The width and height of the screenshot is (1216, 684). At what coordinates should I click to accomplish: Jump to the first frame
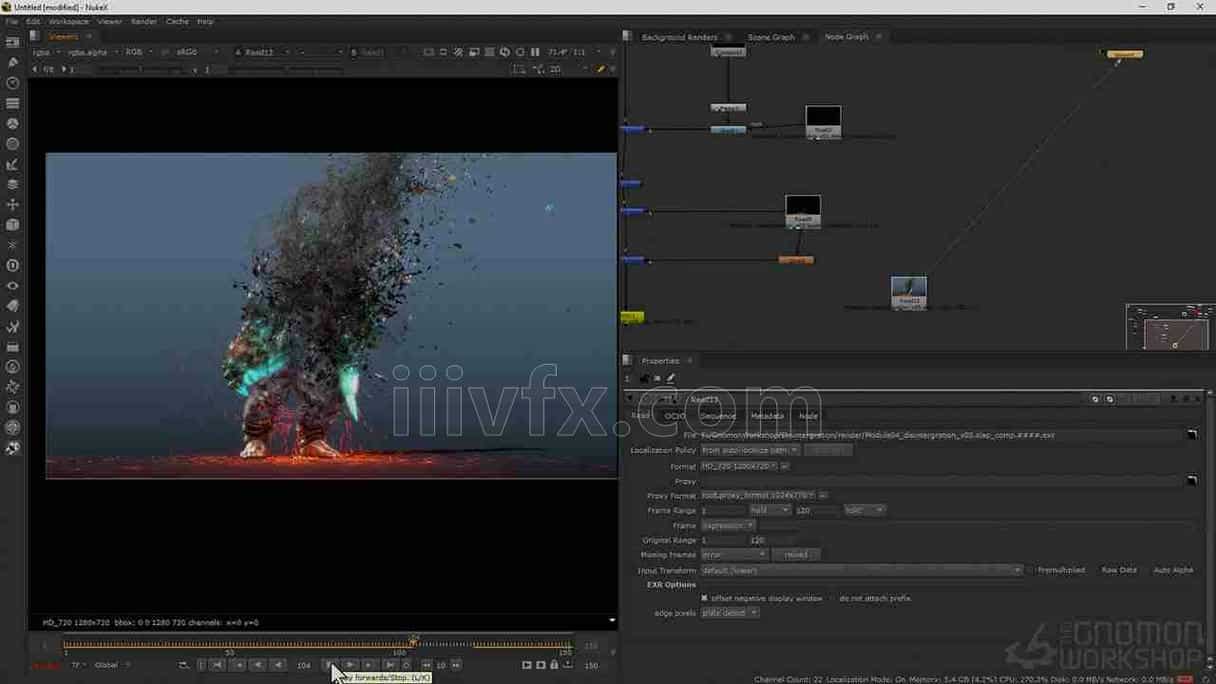[x=217, y=665]
